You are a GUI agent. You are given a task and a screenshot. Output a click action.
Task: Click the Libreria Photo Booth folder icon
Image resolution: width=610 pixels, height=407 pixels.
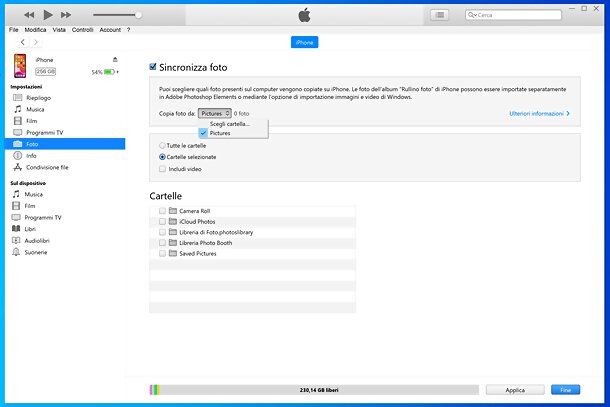173,243
